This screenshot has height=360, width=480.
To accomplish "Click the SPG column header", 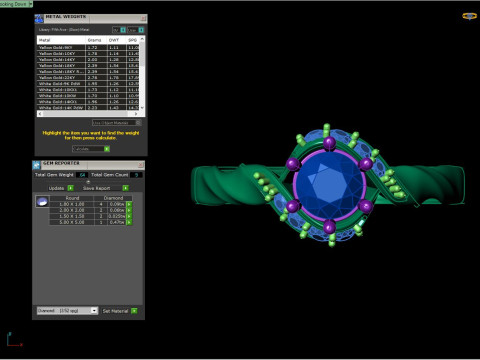I will pyautogui.click(x=133, y=40).
